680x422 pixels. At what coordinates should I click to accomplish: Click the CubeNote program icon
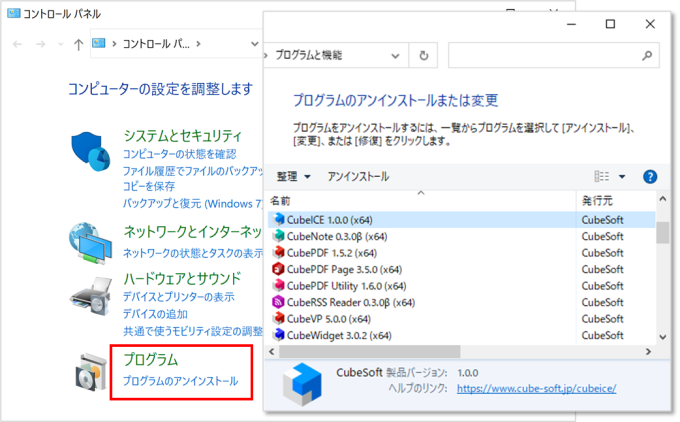[x=279, y=236]
